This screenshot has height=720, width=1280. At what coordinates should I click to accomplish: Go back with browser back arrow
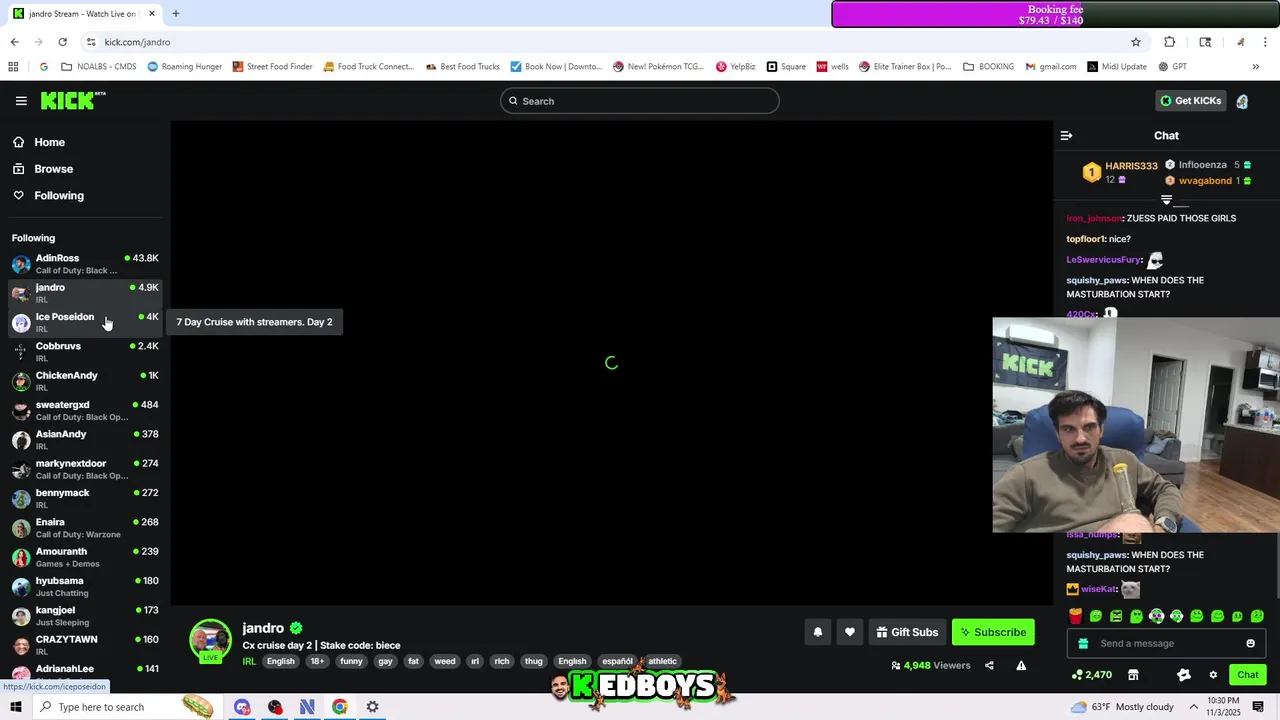point(14,42)
